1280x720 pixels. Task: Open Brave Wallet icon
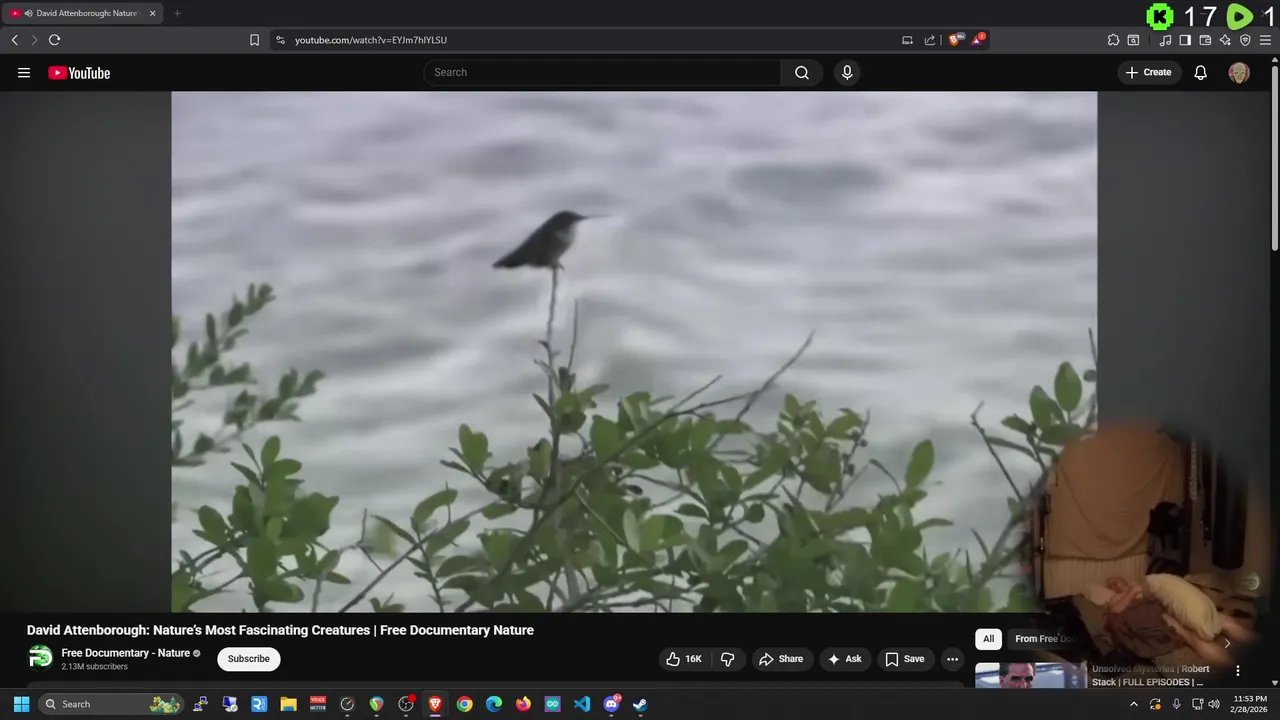coord(1205,40)
